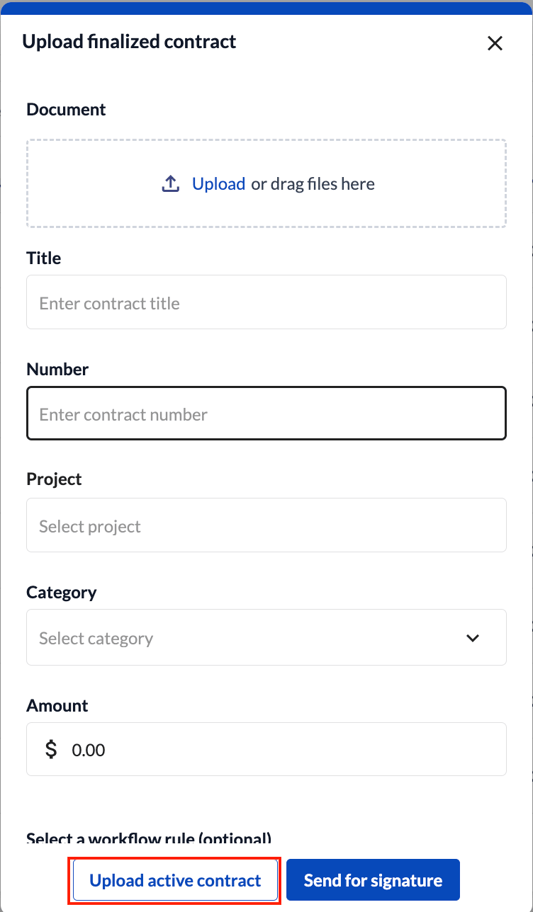
Task: Click the Number field label
Action: tap(58, 369)
